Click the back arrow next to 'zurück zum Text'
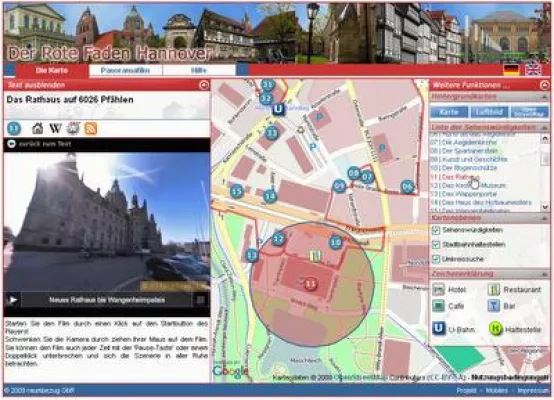This screenshot has height=400, width=554. point(12,144)
